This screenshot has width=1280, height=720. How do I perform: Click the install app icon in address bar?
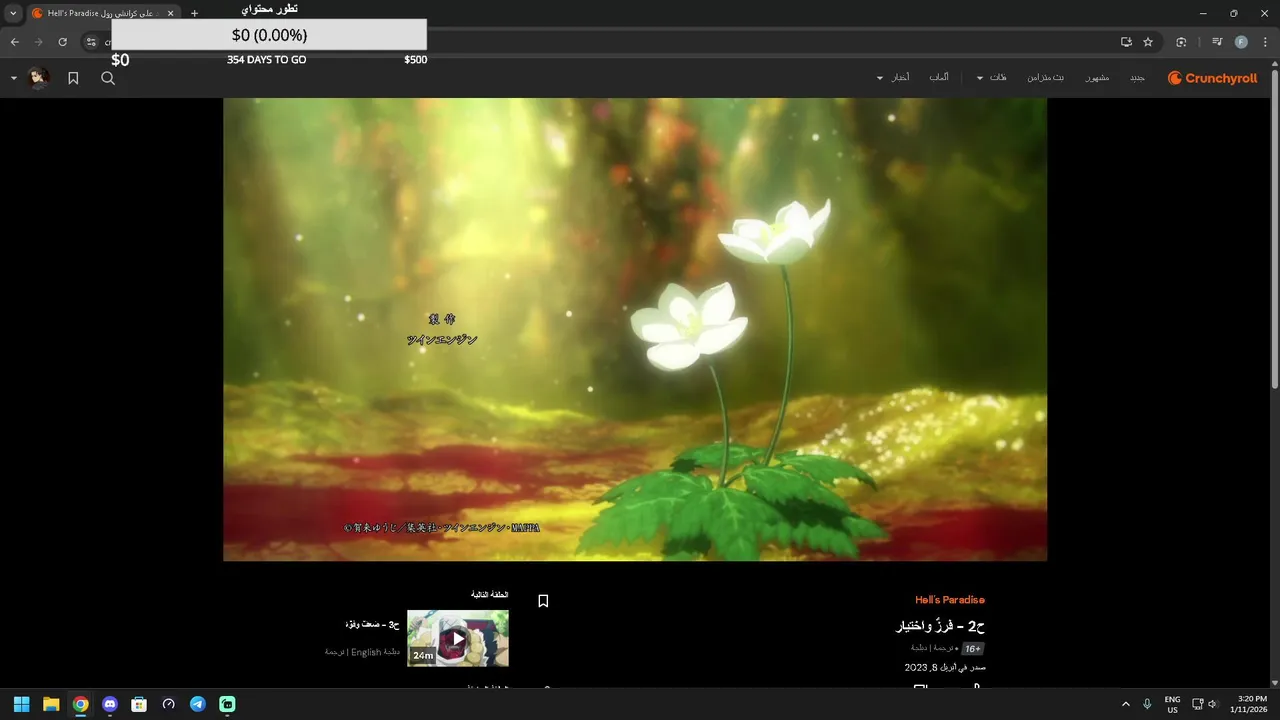click(1126, 42)
